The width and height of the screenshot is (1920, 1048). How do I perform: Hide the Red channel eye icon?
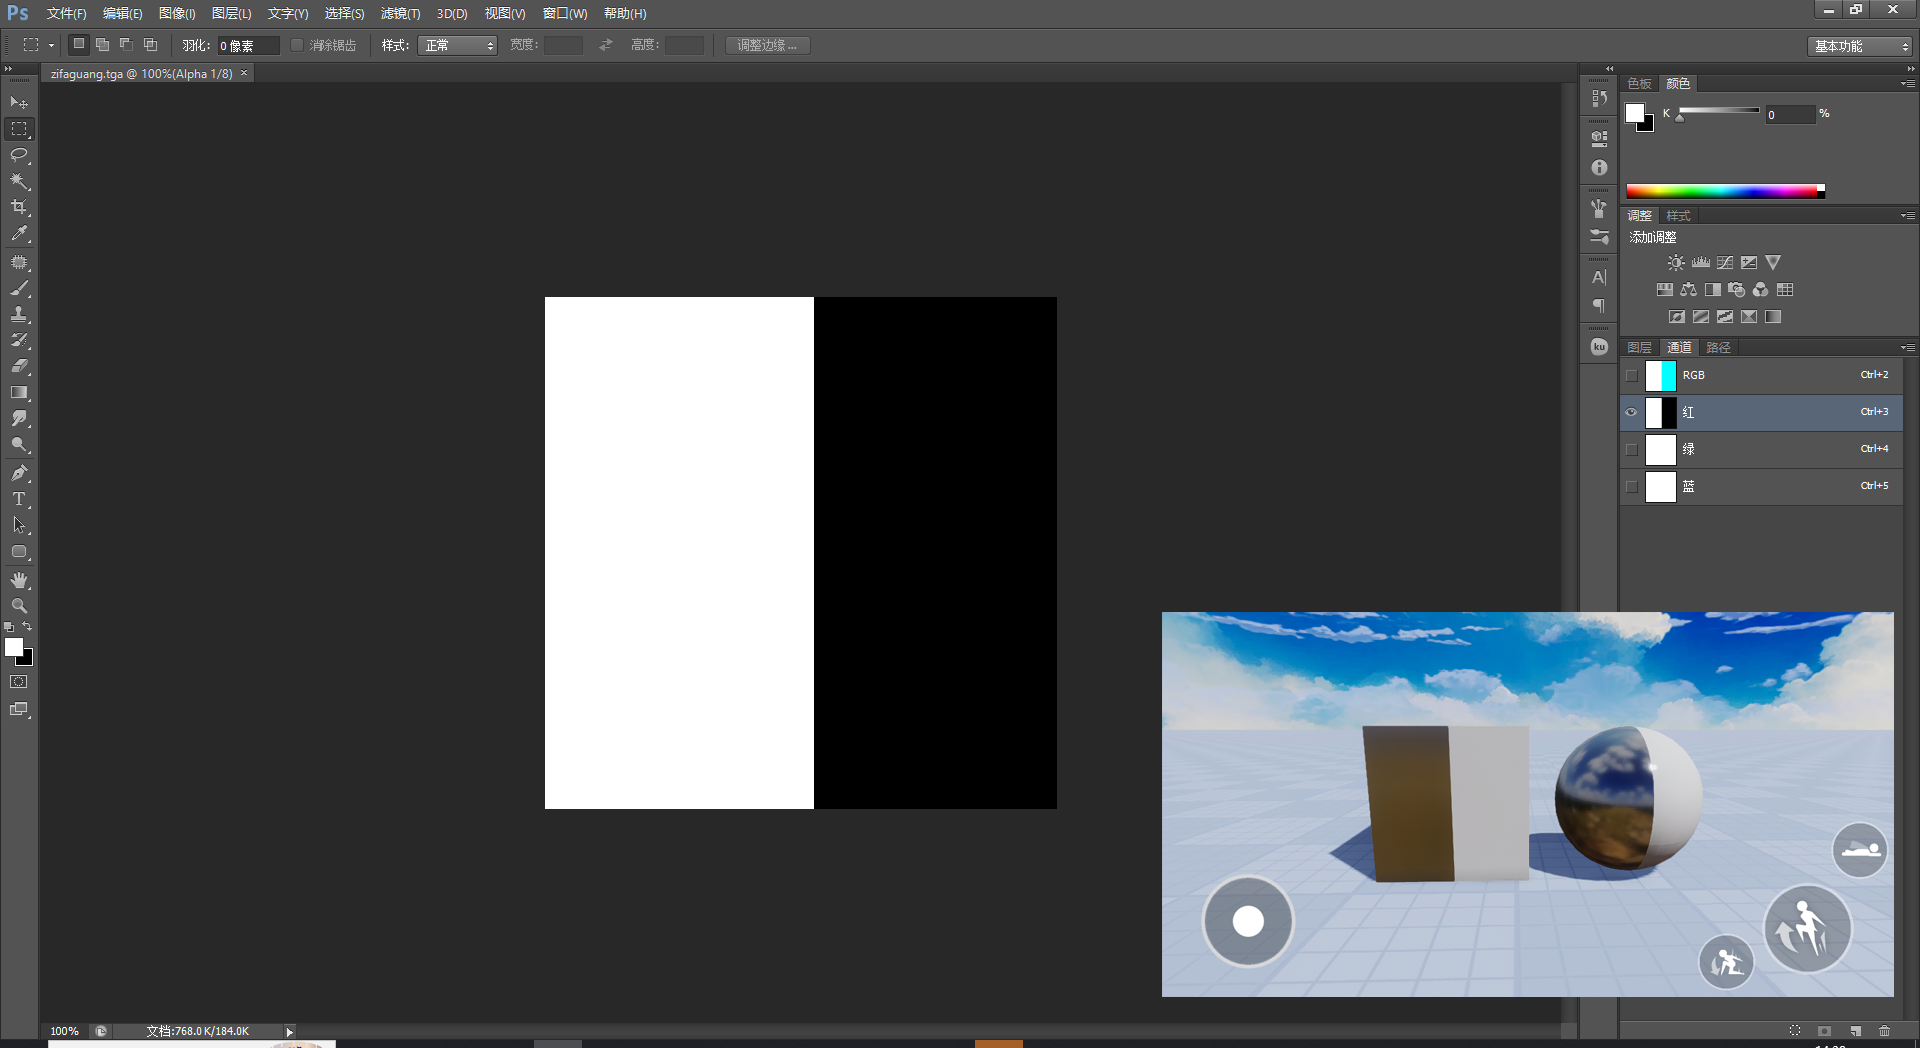[x=1632, y=412]
